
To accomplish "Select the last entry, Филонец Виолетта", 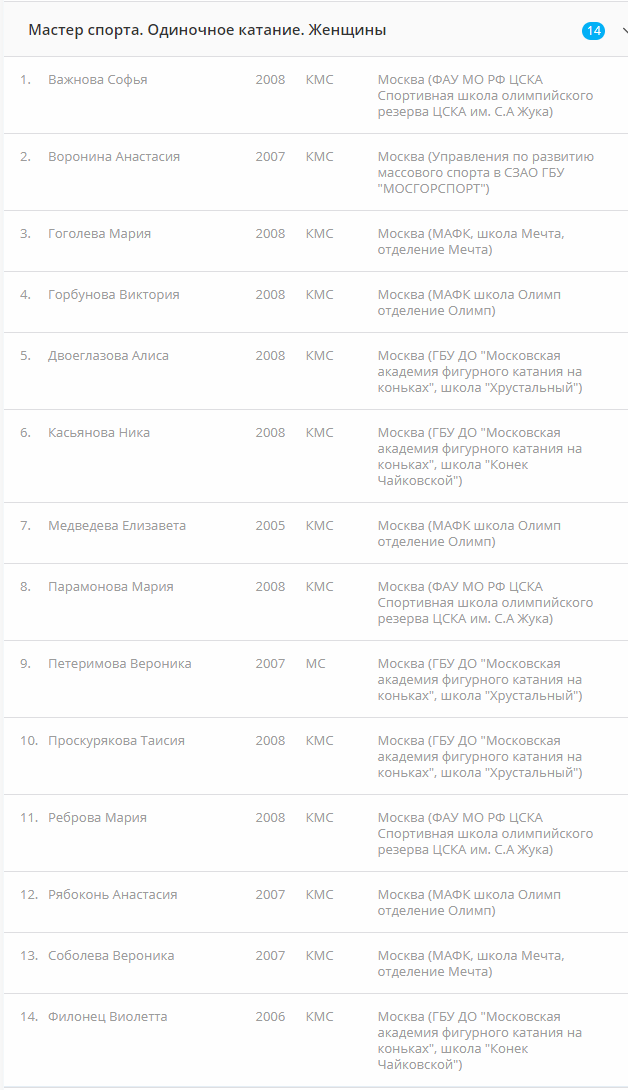I will 108,1017.
